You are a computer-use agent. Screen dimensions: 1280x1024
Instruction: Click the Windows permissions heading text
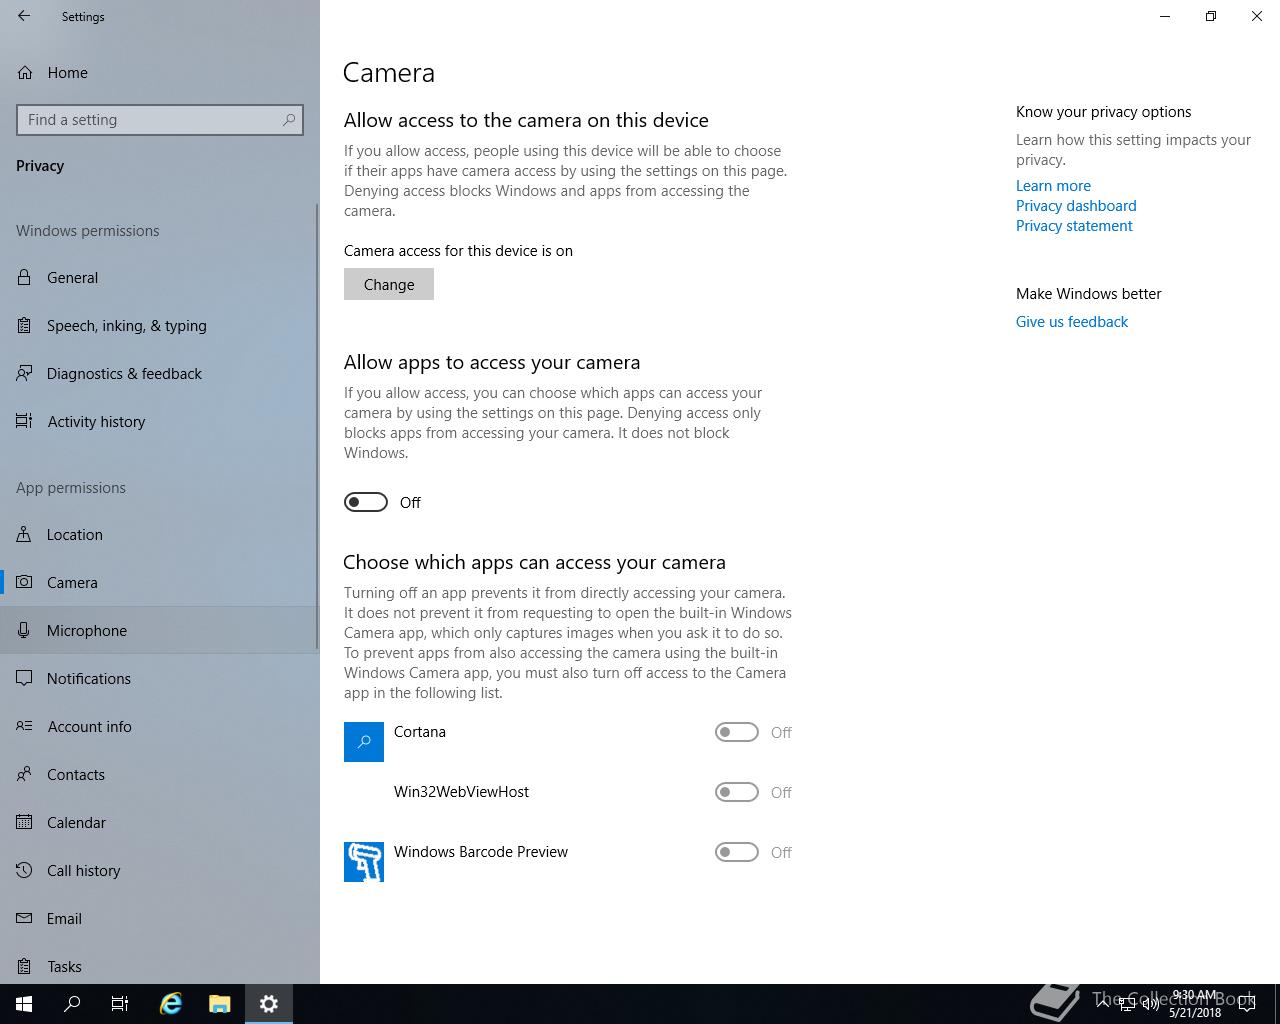pos(88,231)
